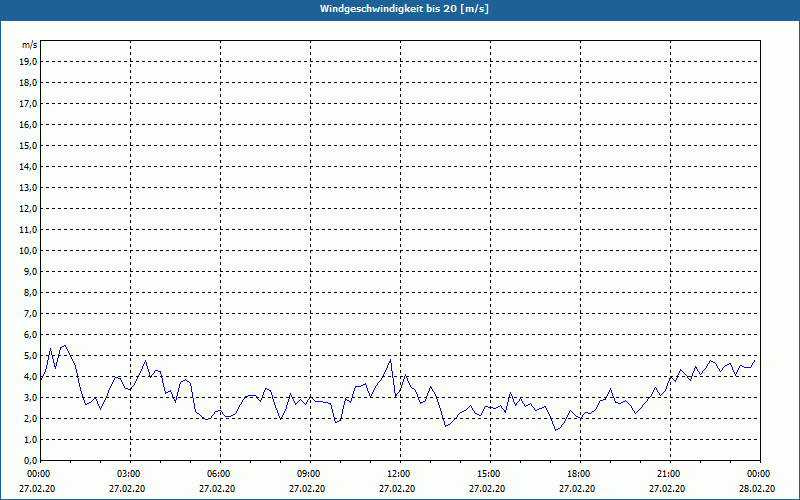Screen dimensions: 800x500
Task: Select the '2,0' y-axis label
Action: pos(31,418)
